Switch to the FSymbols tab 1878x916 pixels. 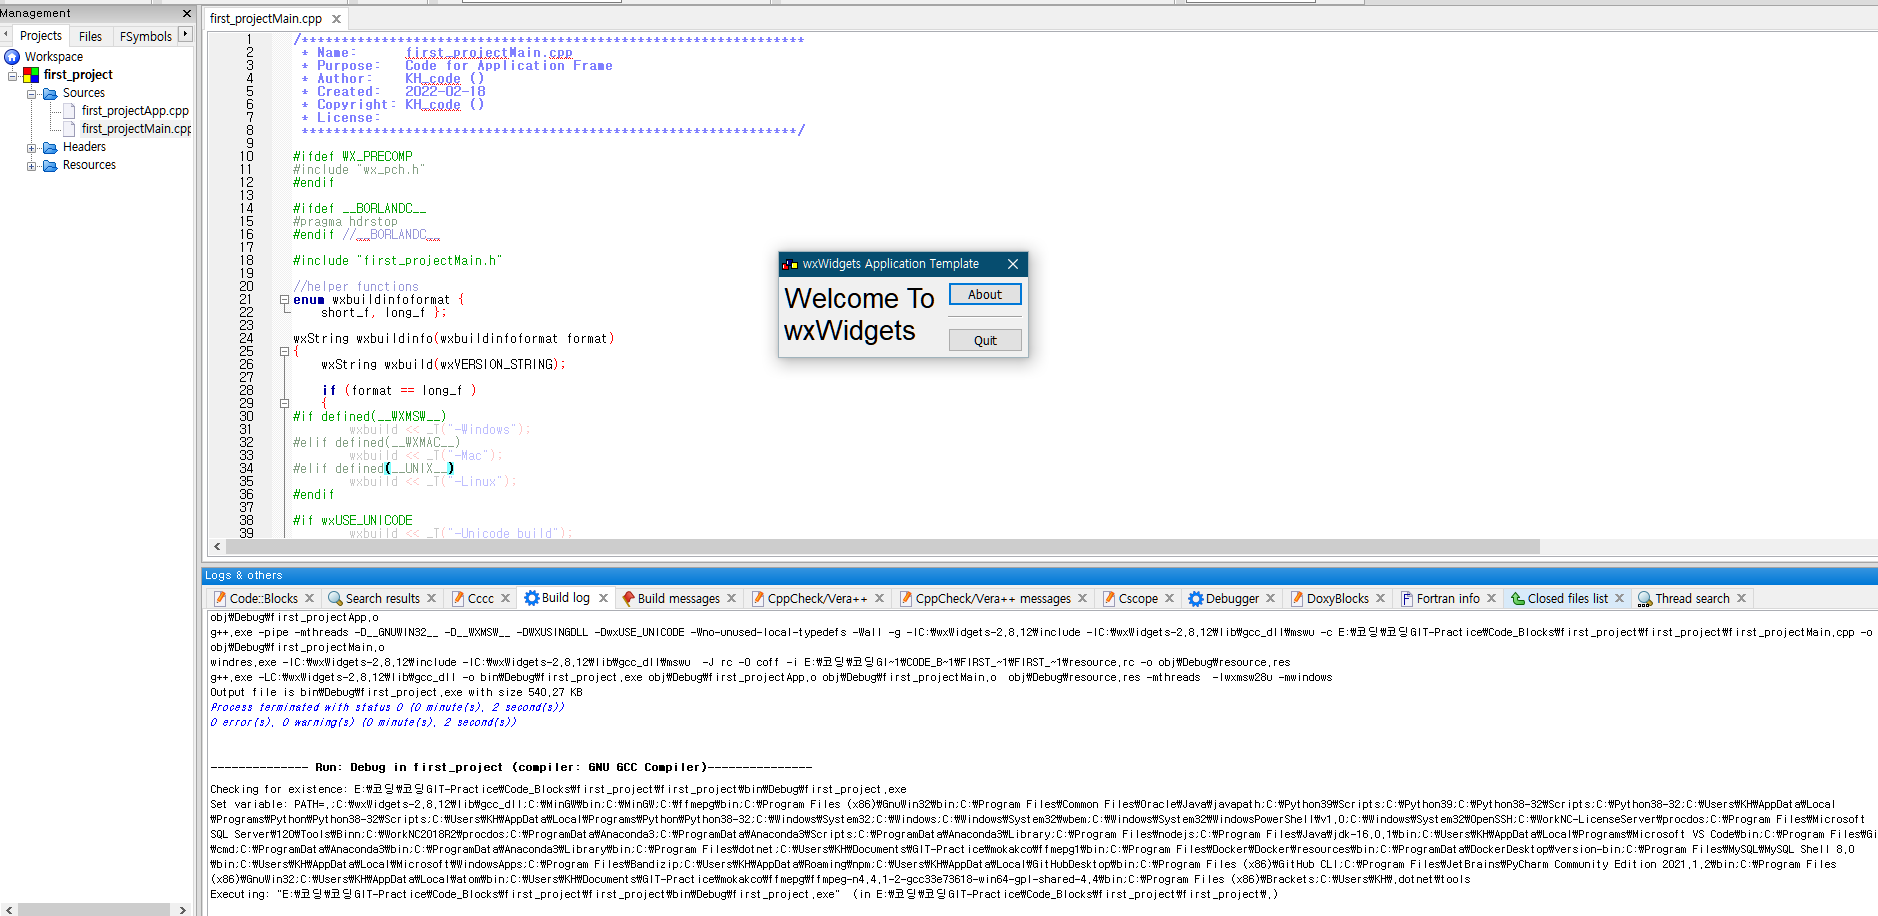146,36
